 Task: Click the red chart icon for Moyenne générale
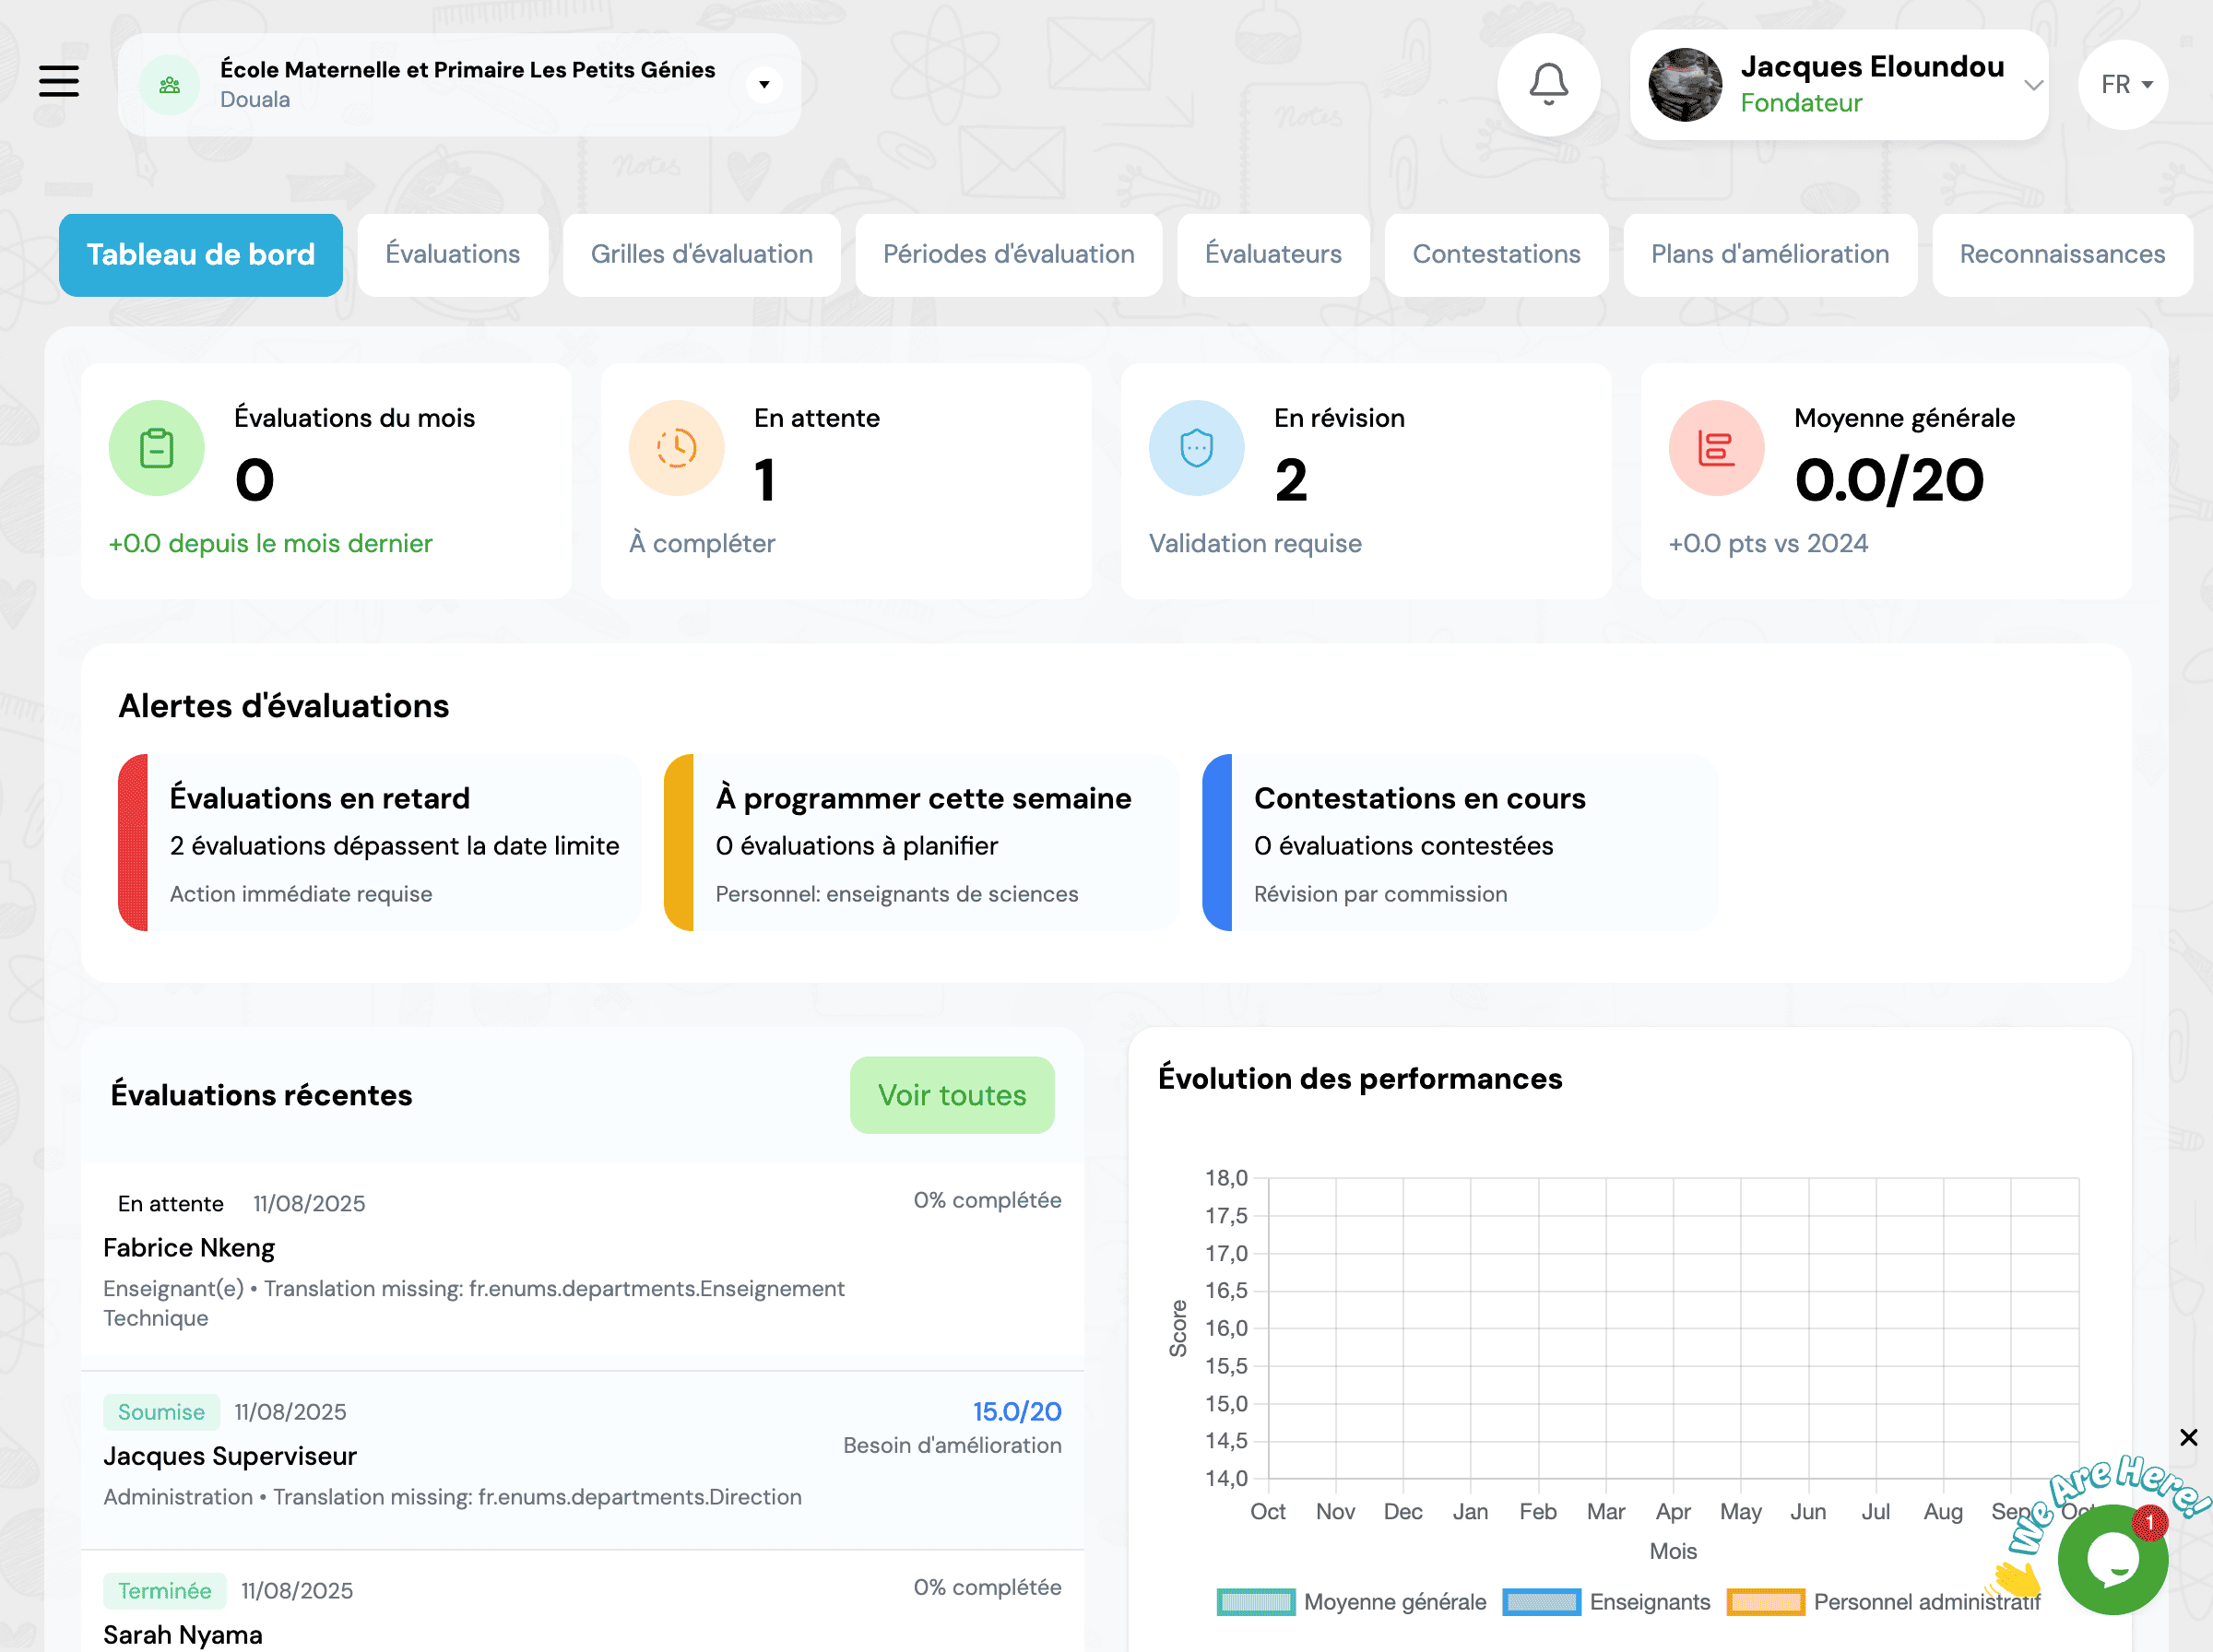[x=1716, y=448]
